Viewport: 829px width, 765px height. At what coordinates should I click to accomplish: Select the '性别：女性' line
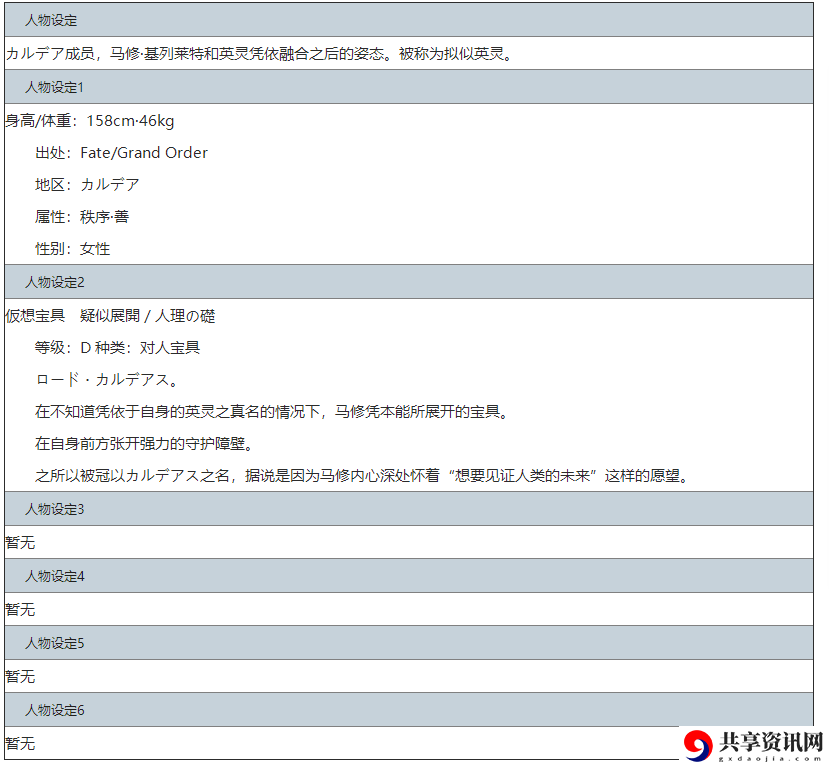pos(72,248)
